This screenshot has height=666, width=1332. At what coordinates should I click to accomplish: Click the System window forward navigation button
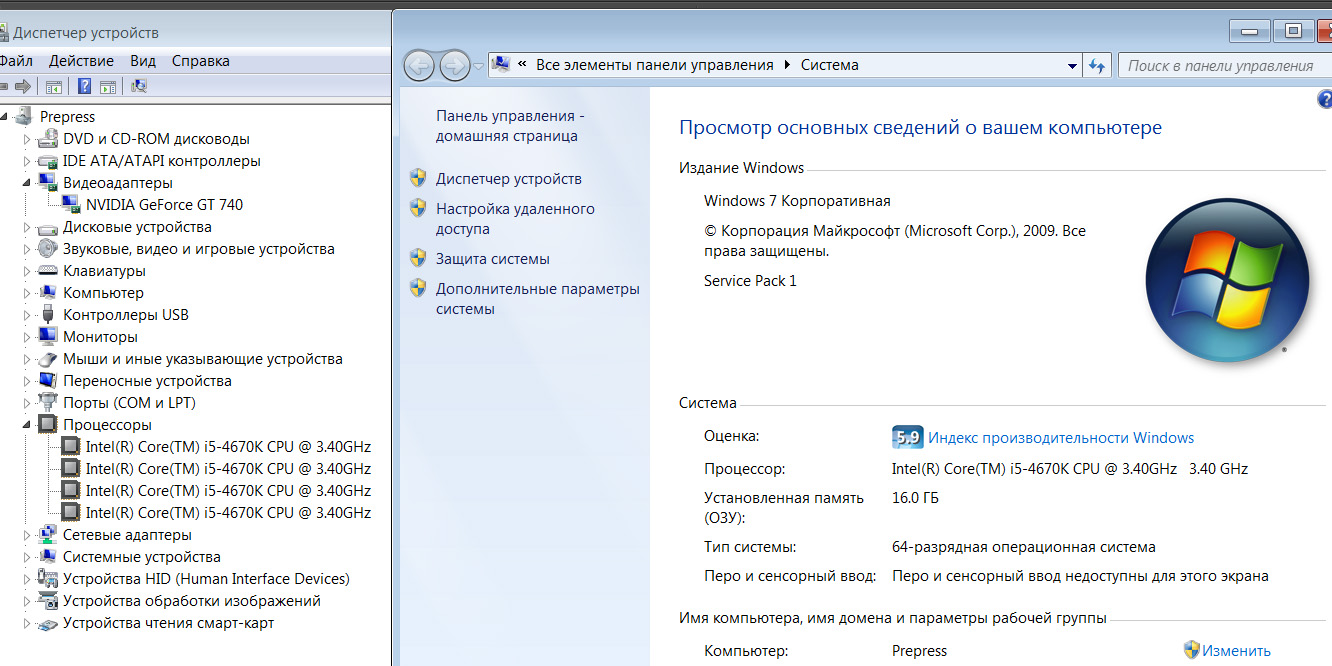pyautogui.click(x=455, y=66)
